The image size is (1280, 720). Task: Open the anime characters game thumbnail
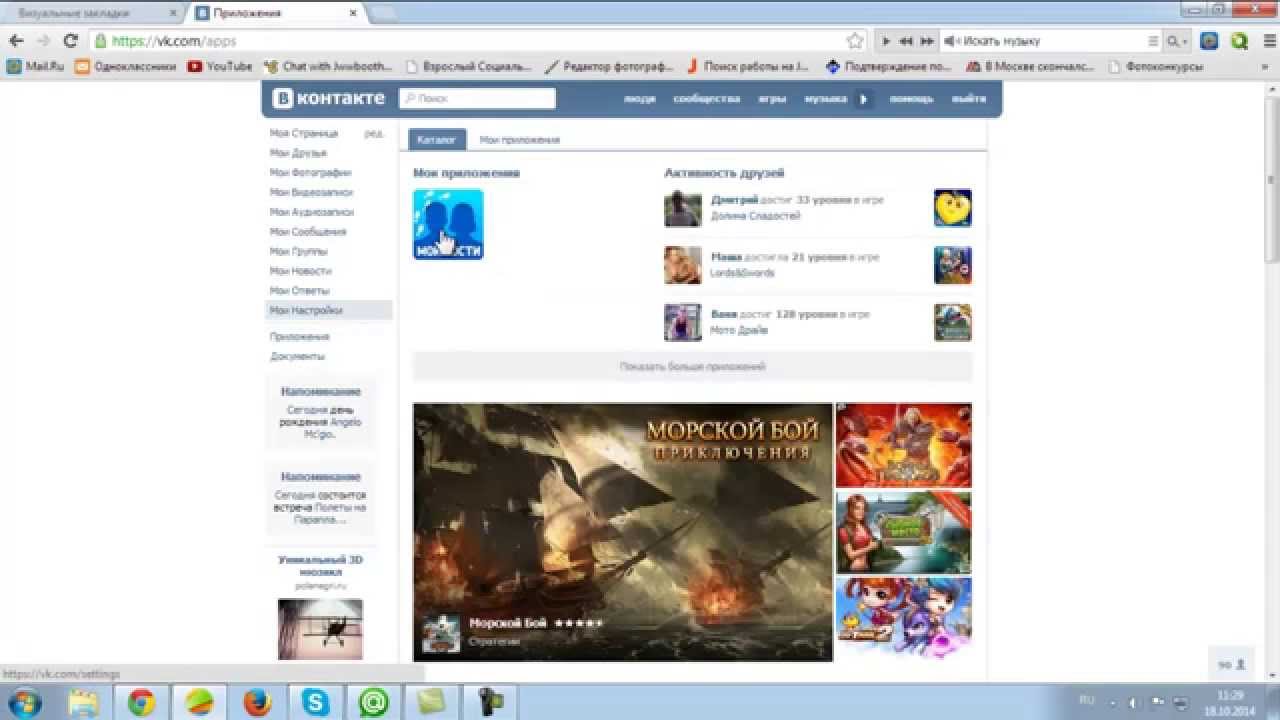(903, 619)
